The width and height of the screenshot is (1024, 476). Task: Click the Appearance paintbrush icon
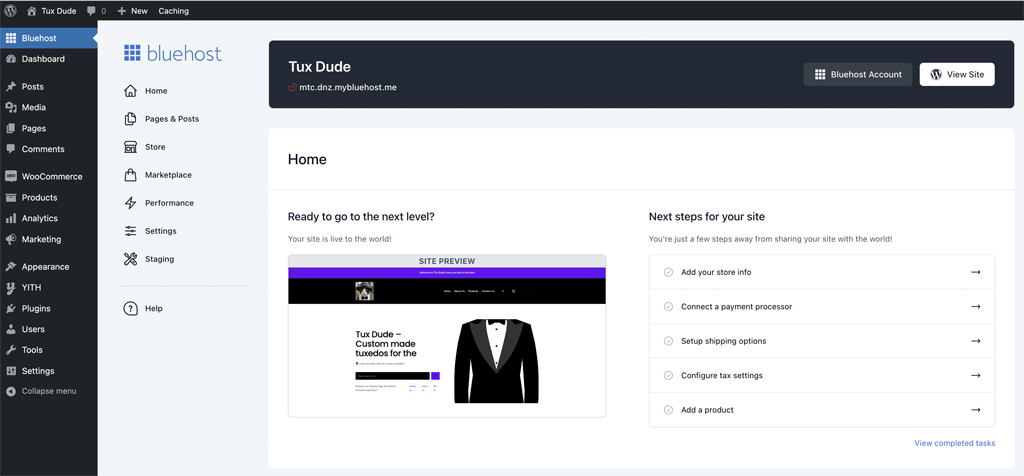[10, 266]
